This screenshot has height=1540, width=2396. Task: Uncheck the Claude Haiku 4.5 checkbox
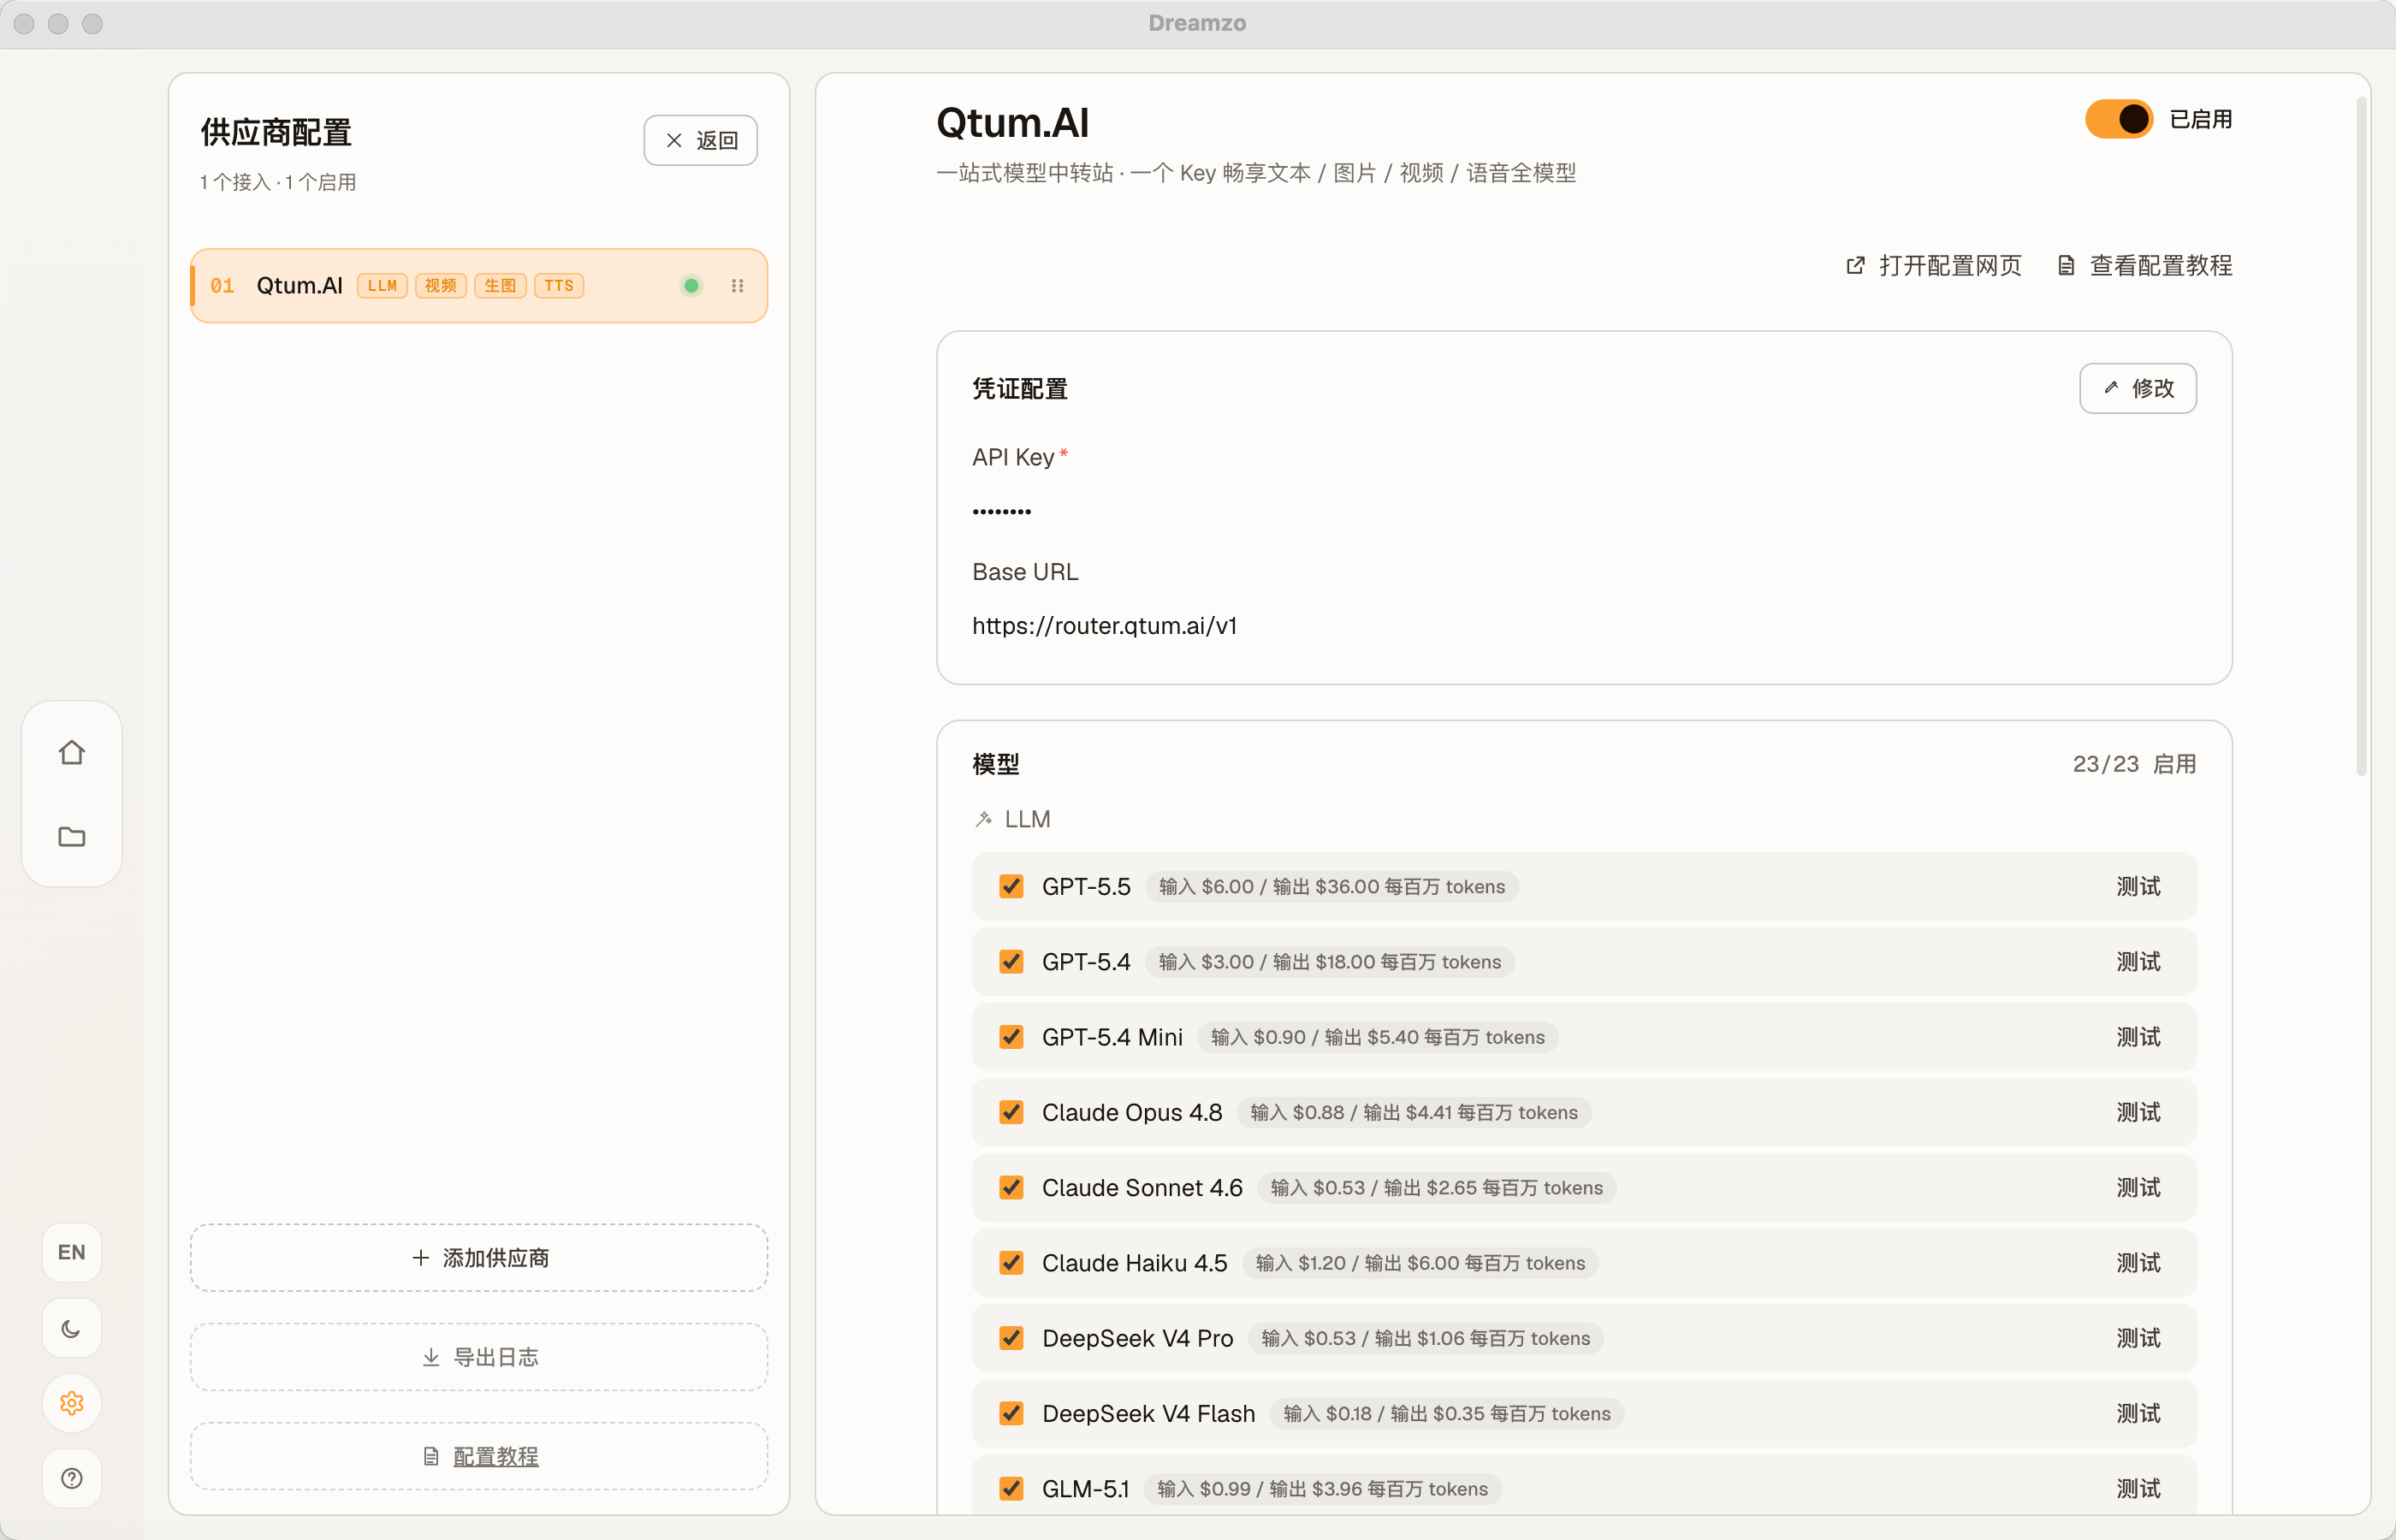(x=1011, y=1263)
